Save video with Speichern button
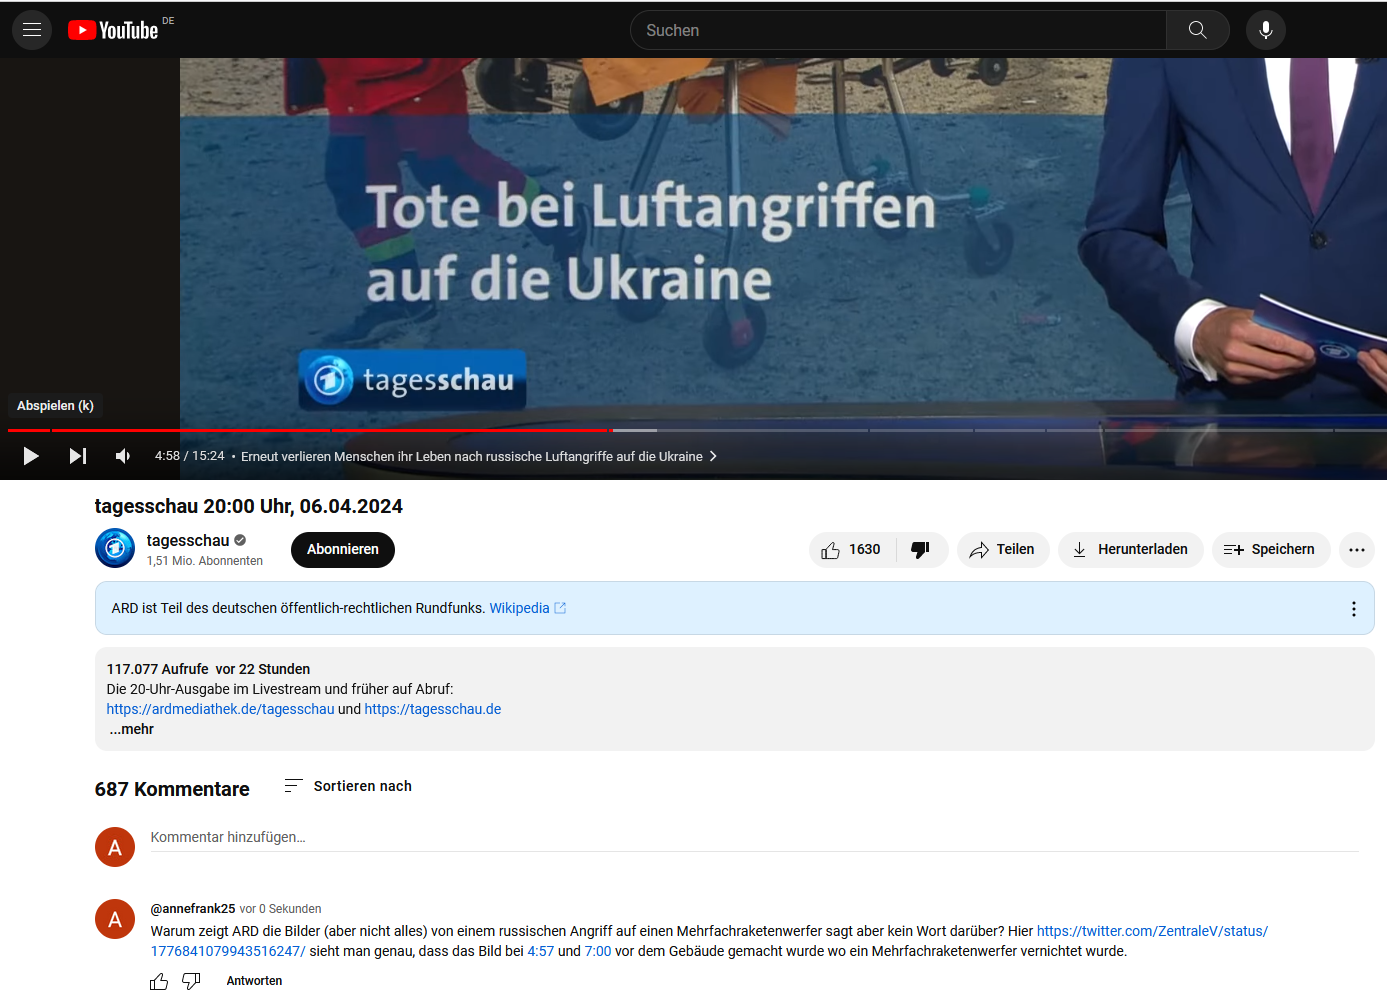 point(1271,549)
